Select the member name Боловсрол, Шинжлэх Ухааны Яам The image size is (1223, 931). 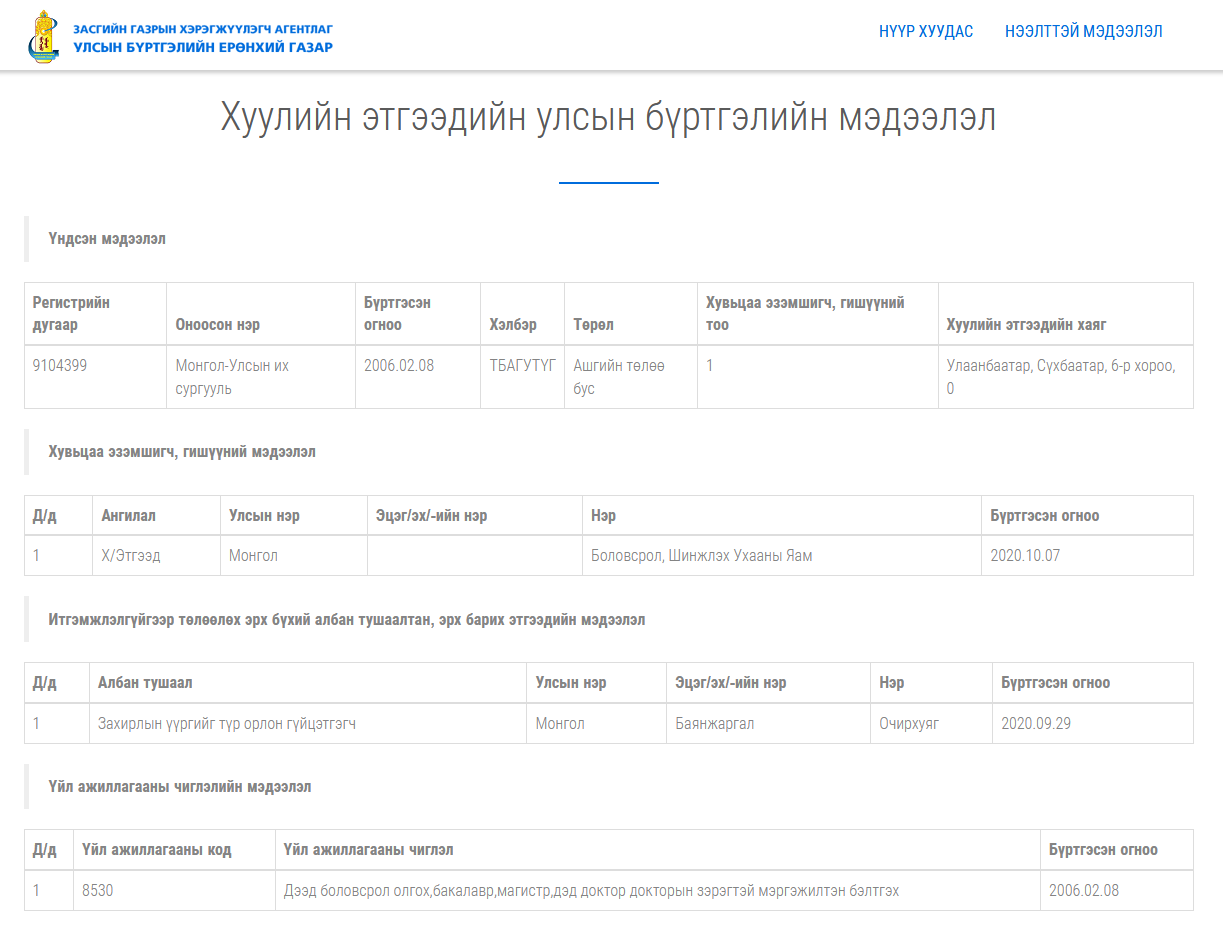tap(702, 556)
